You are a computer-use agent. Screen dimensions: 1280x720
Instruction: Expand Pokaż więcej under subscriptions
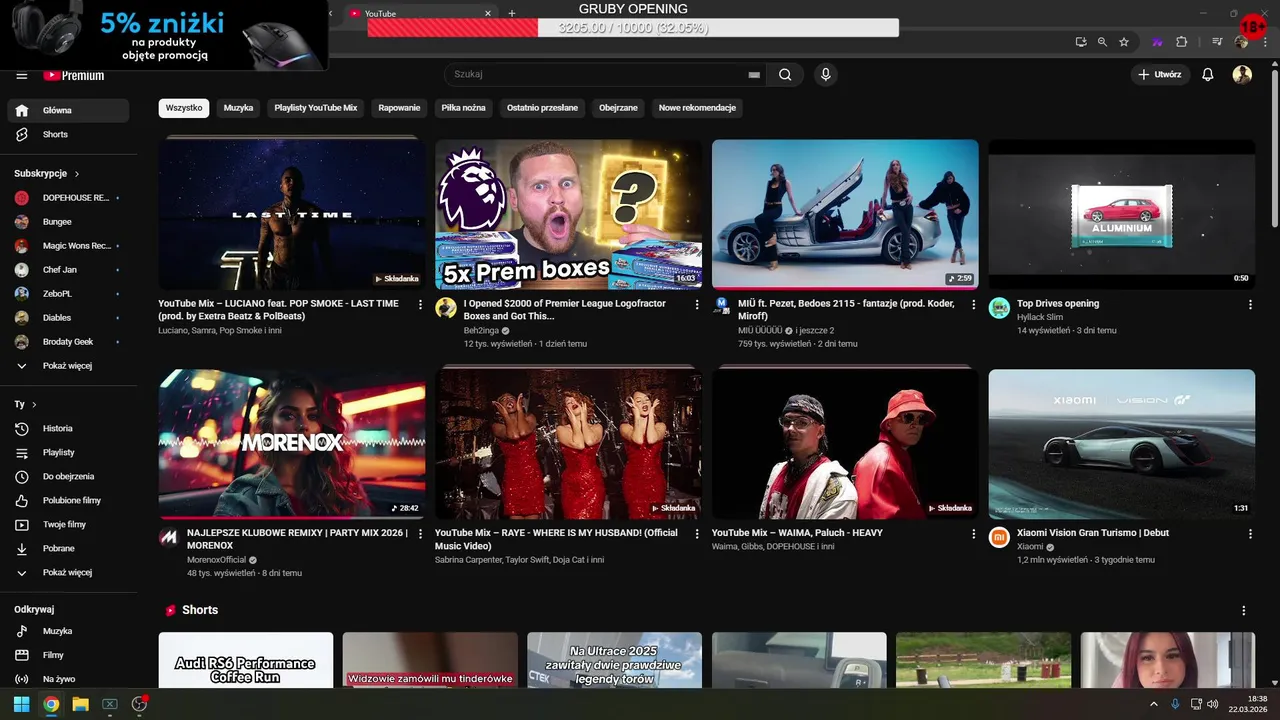click(68, 366)
